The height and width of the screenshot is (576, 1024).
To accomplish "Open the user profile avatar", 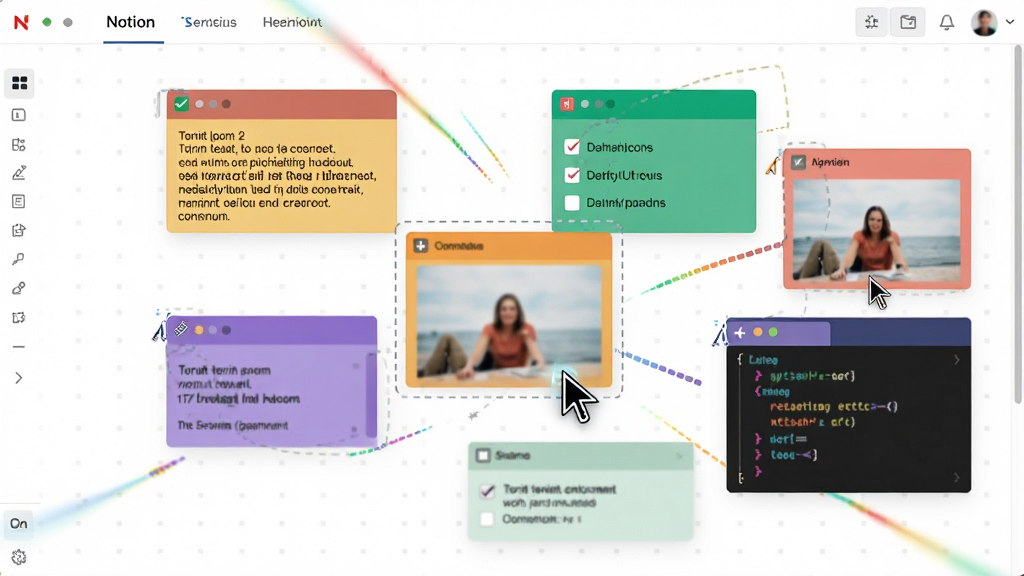I will pos(984,23).
